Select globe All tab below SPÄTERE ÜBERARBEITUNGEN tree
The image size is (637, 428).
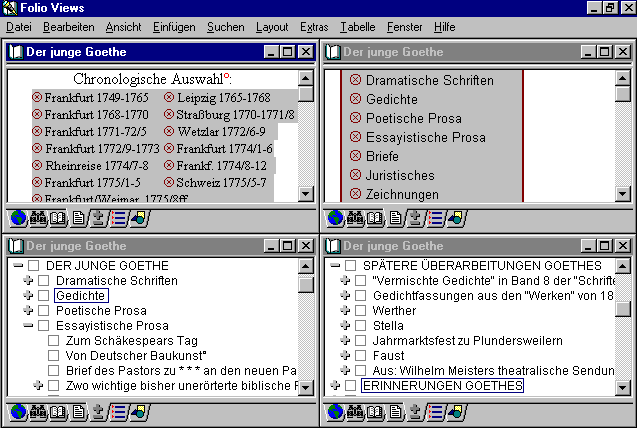point(335,412)
